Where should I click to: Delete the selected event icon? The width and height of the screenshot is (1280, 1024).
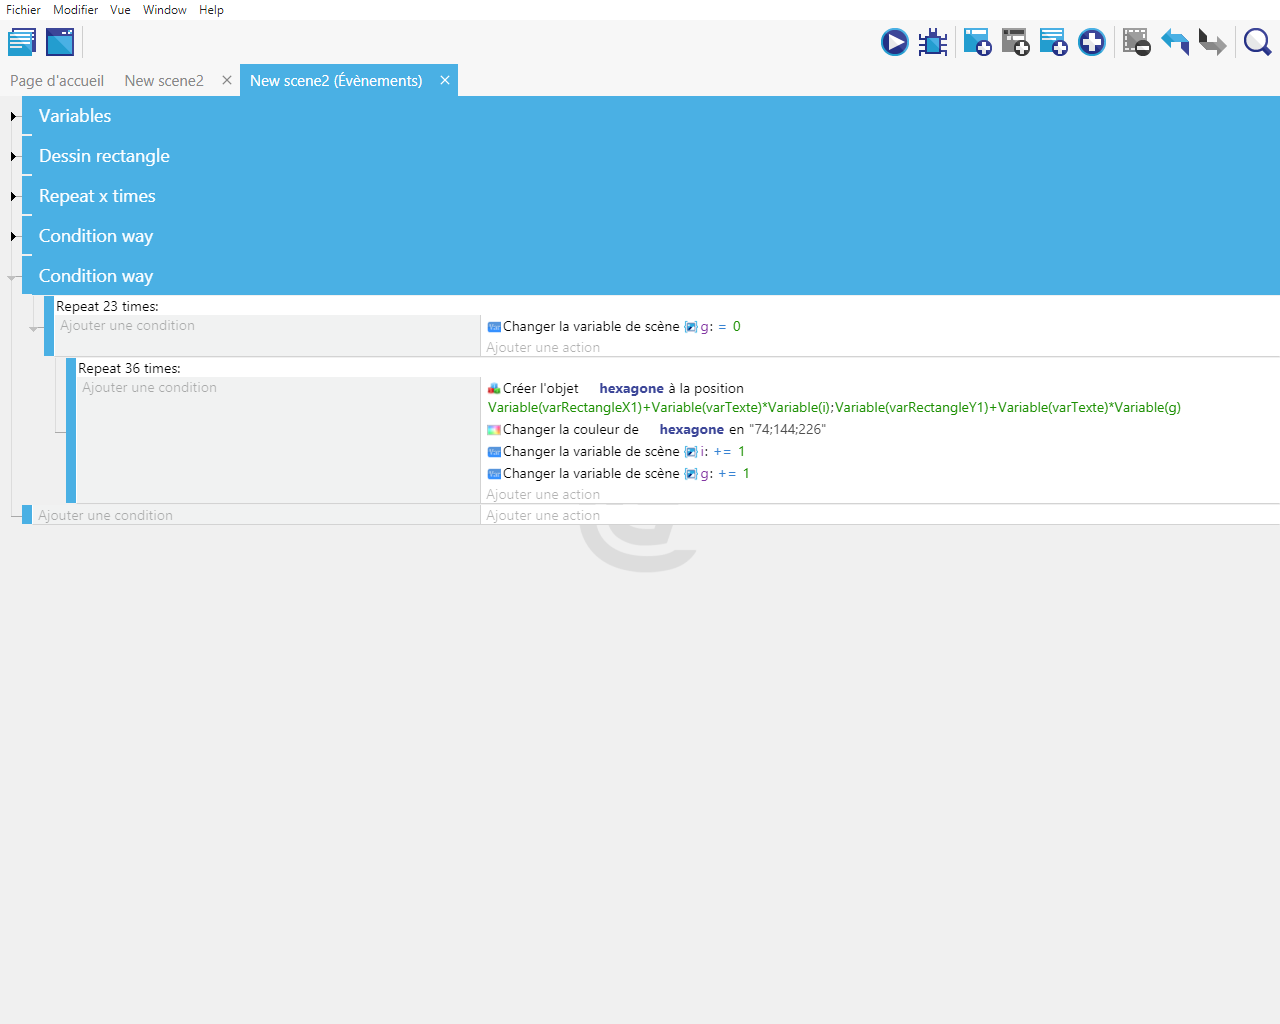[1136, 42]
